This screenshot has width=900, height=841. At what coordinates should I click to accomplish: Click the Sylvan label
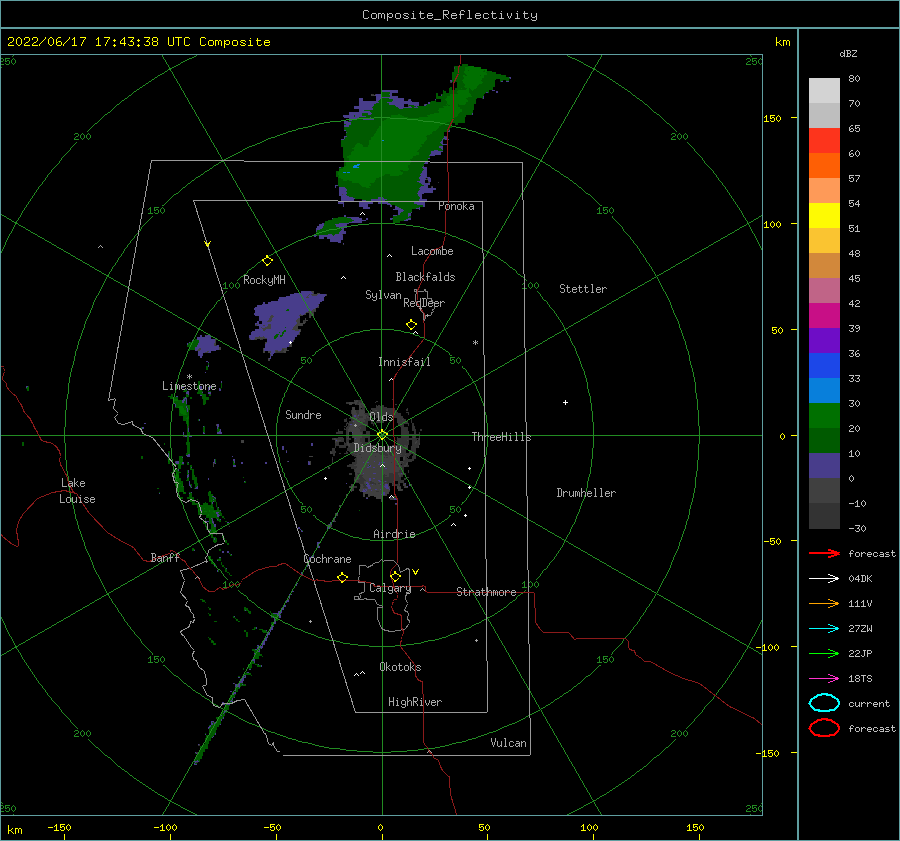[x=383, y=295]
